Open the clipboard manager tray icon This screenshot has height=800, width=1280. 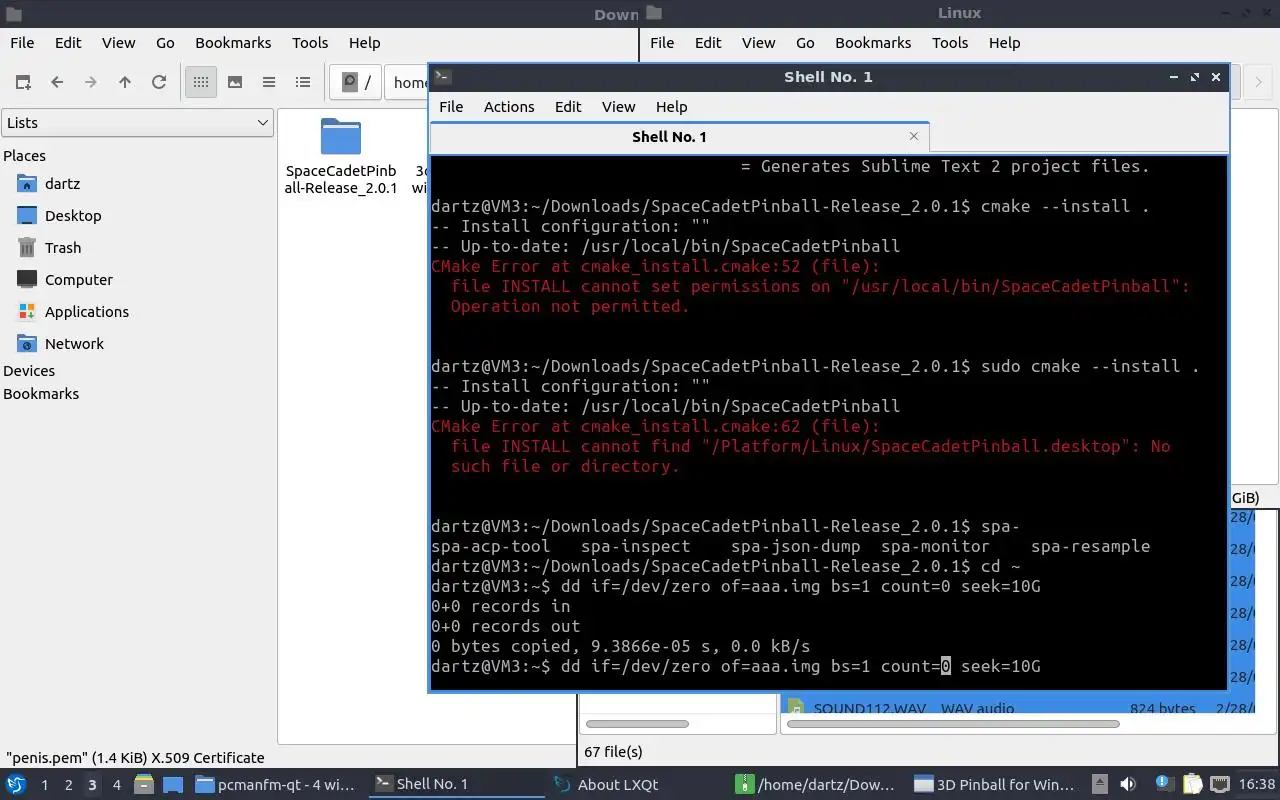point(1192,785)
